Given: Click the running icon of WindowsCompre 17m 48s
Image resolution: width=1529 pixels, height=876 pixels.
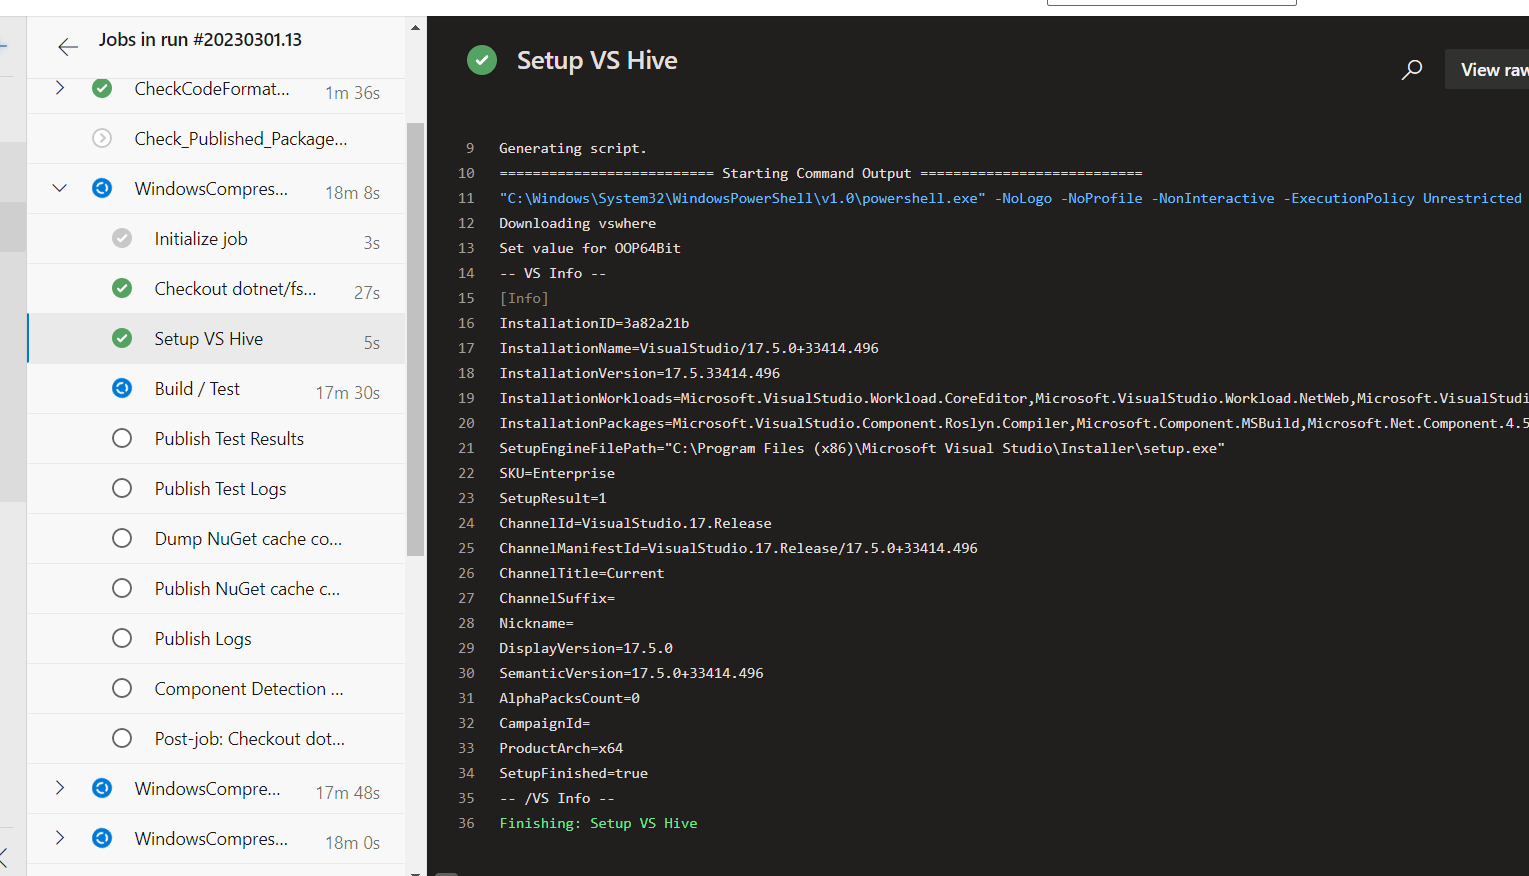Looking at the screenshot, I should click(102, 788).
